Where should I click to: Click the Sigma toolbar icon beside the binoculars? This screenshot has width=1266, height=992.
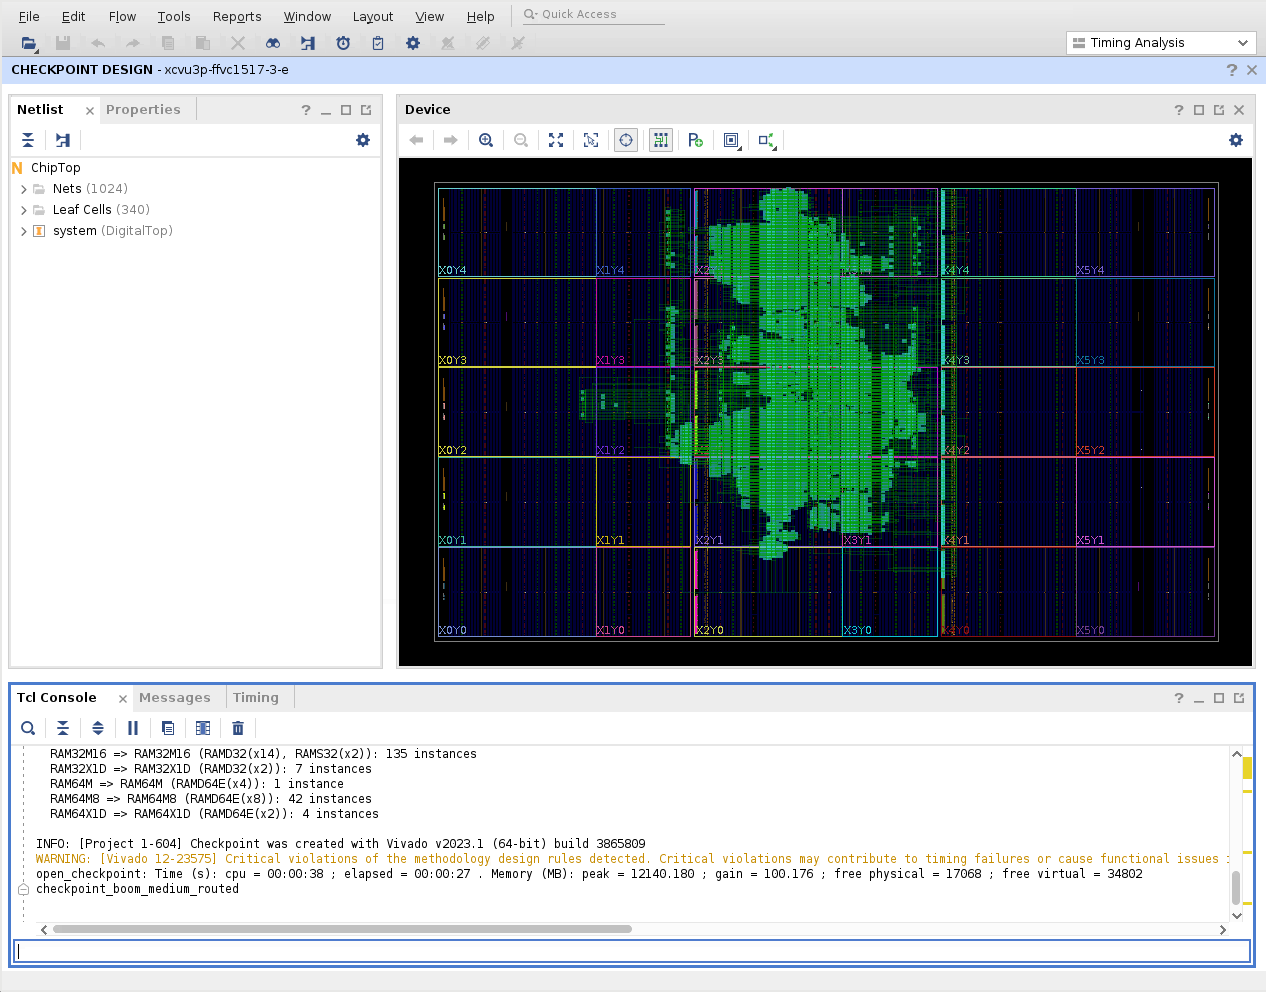click(x=308, y=43)
